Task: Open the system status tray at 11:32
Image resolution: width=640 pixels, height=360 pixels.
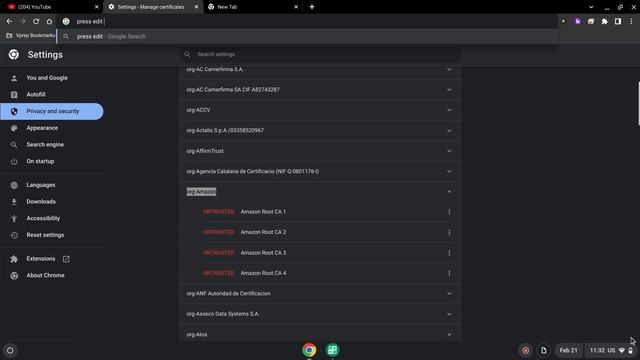Action: point(611,350)
